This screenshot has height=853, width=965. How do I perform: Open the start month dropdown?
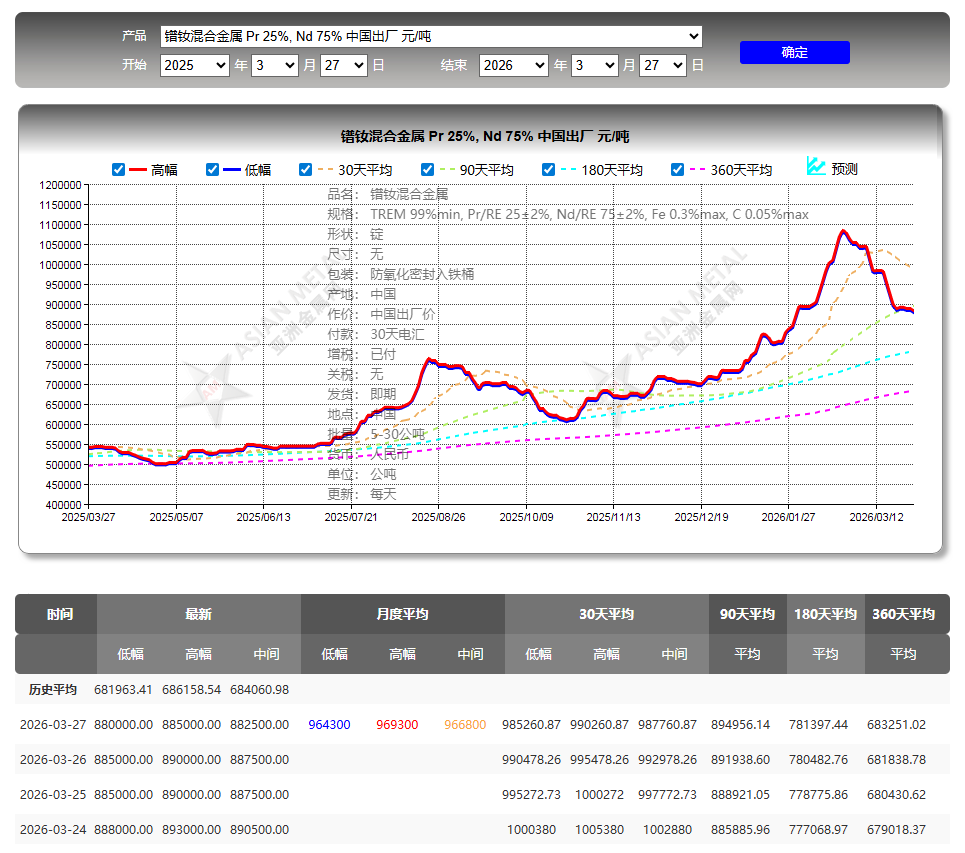click(x=275, y=65)
